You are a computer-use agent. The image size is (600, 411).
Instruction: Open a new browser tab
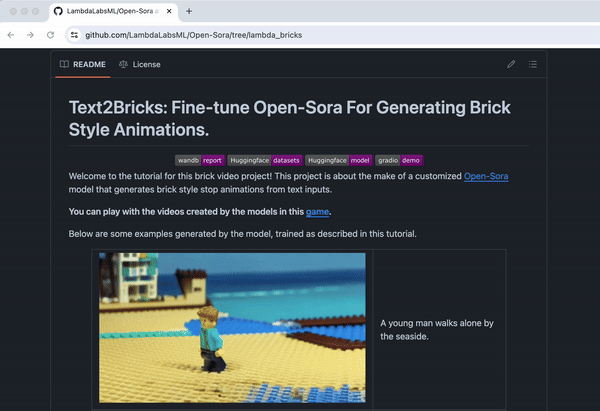pyautogui.click(x=189, y=11)
